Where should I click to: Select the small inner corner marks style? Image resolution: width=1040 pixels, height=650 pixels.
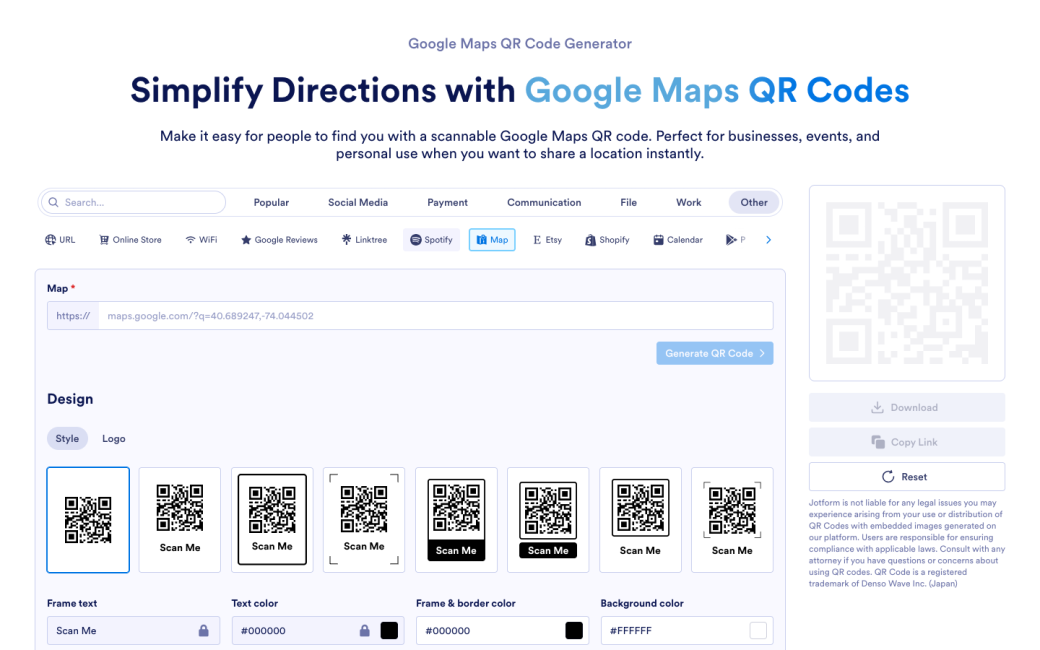pos(732,520)
